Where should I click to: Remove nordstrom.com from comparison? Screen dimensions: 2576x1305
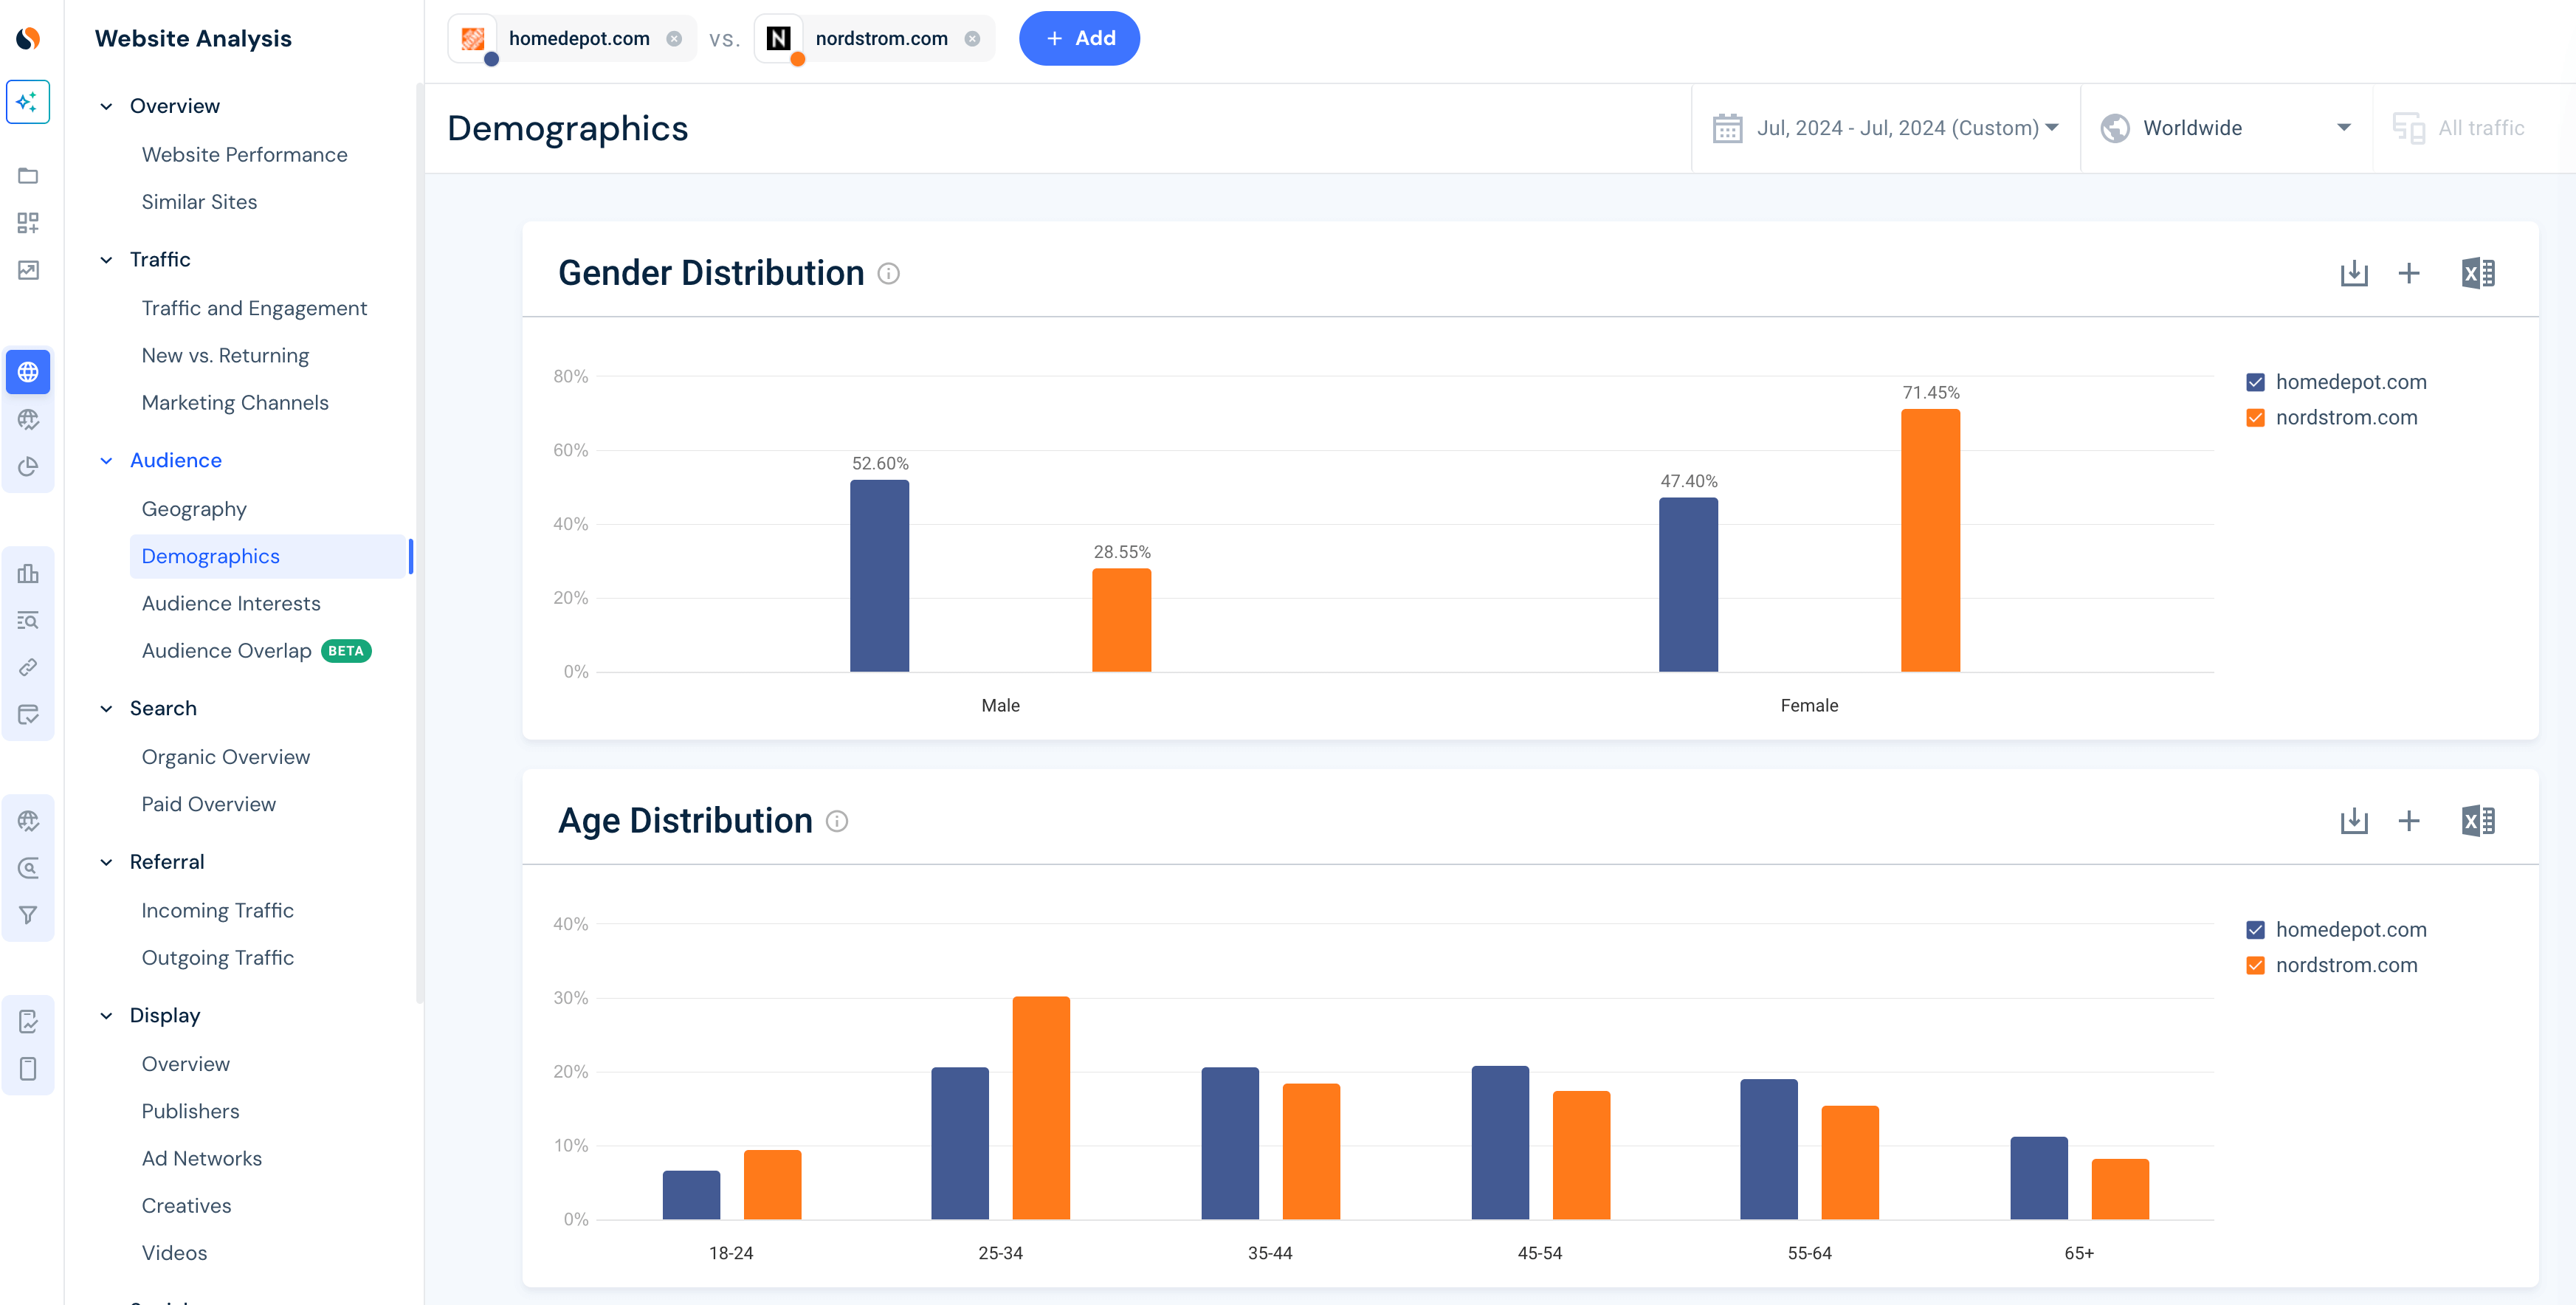[x=972, y=39]
